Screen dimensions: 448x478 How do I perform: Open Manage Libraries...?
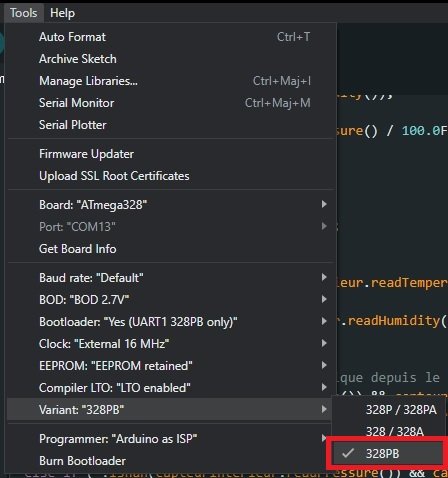171,81
